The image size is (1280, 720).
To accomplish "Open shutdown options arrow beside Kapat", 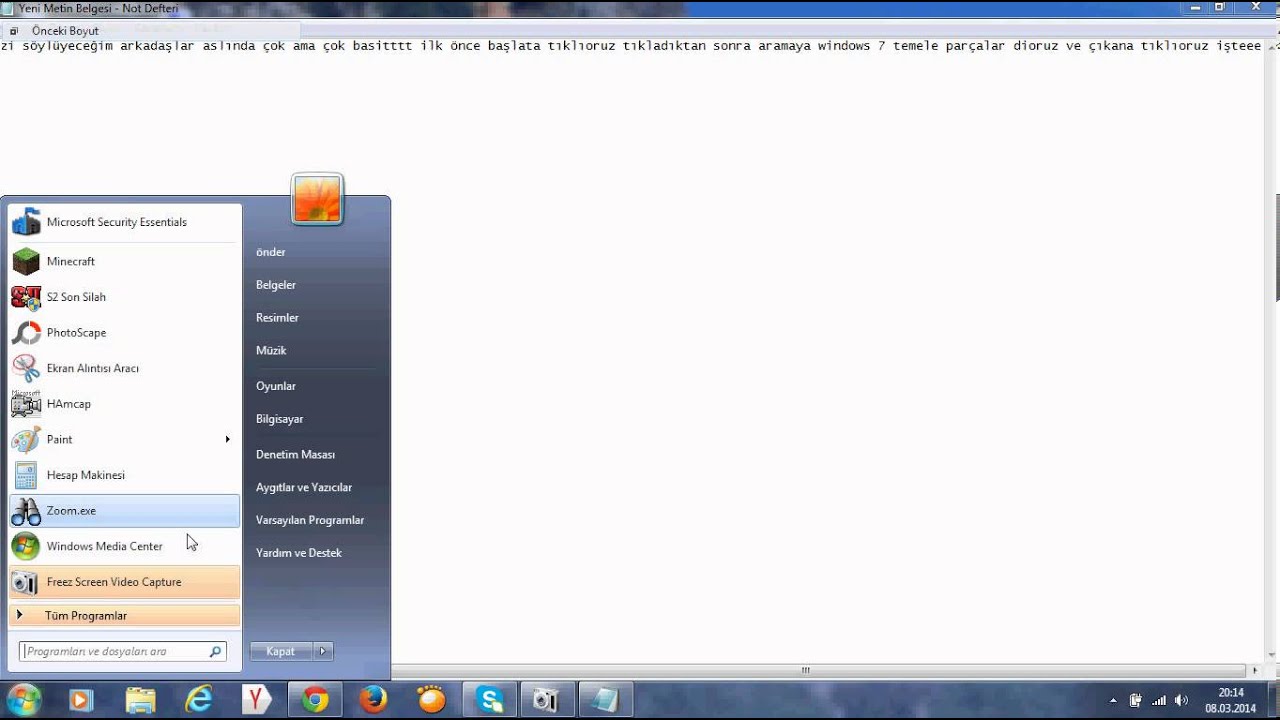I will tap(323, 651).
